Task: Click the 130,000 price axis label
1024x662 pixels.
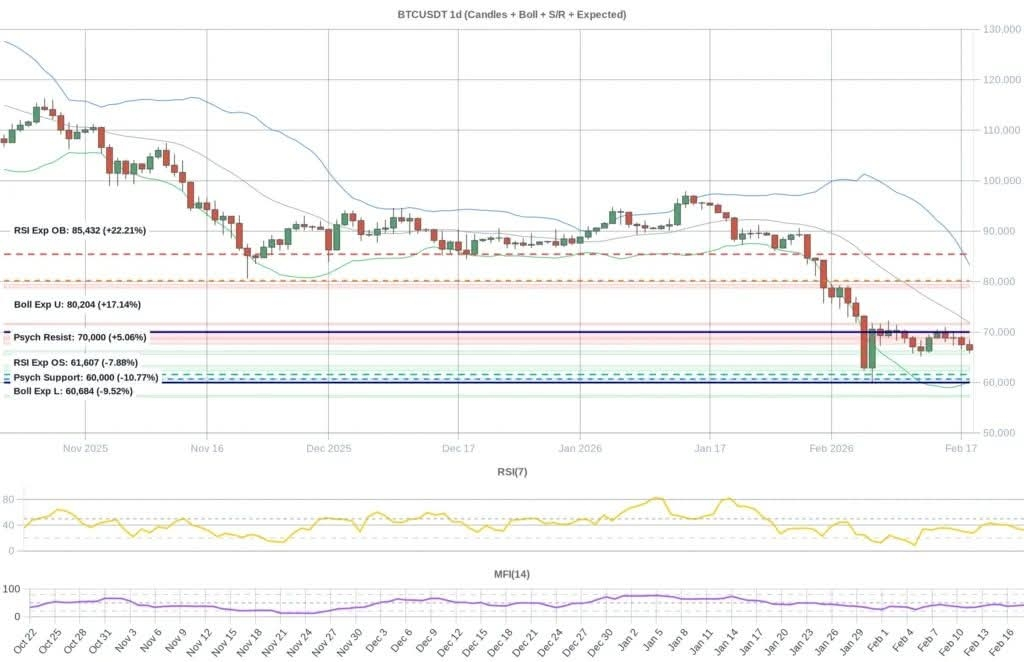Action: pyautogui.click(x=1002, y=29)
